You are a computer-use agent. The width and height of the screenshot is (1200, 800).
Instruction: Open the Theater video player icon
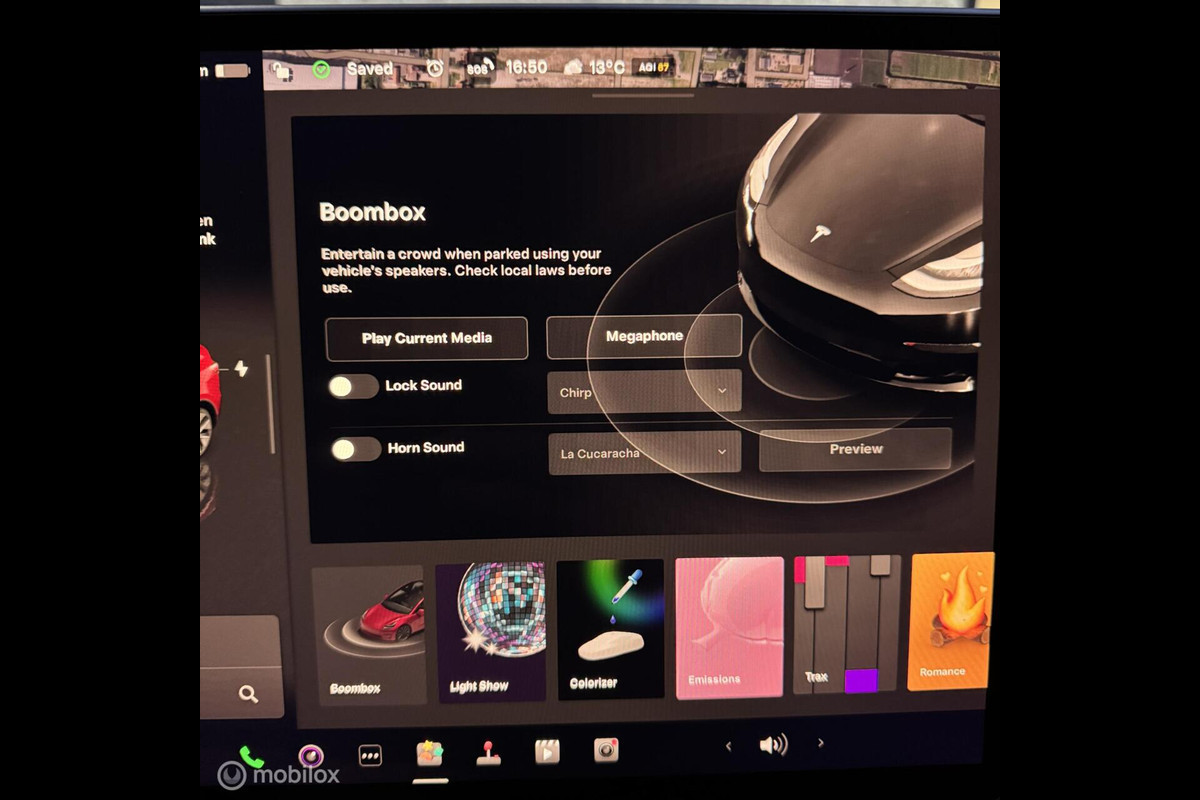tap(547, 751)
